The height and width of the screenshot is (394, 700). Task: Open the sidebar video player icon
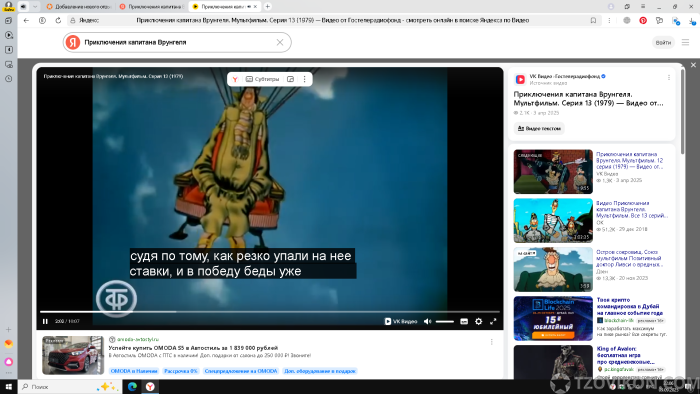8,35
